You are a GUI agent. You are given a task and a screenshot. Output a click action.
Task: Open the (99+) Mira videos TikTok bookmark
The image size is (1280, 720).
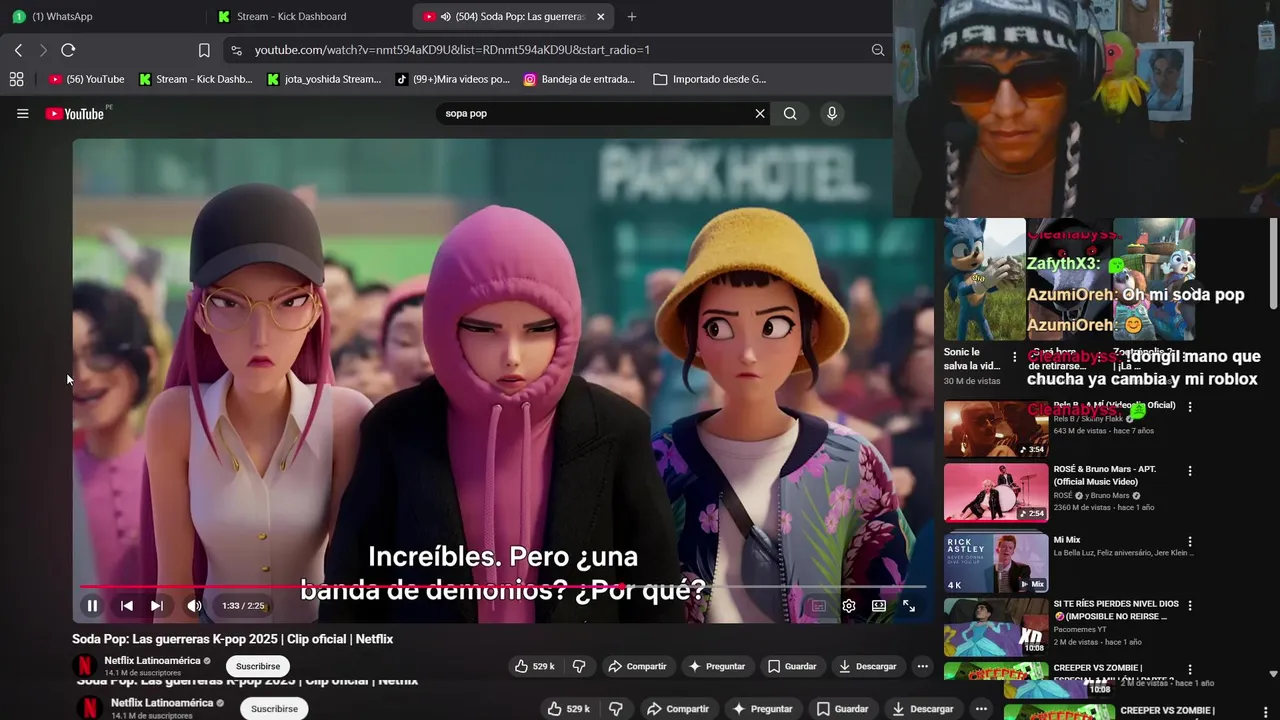[452, 79]
